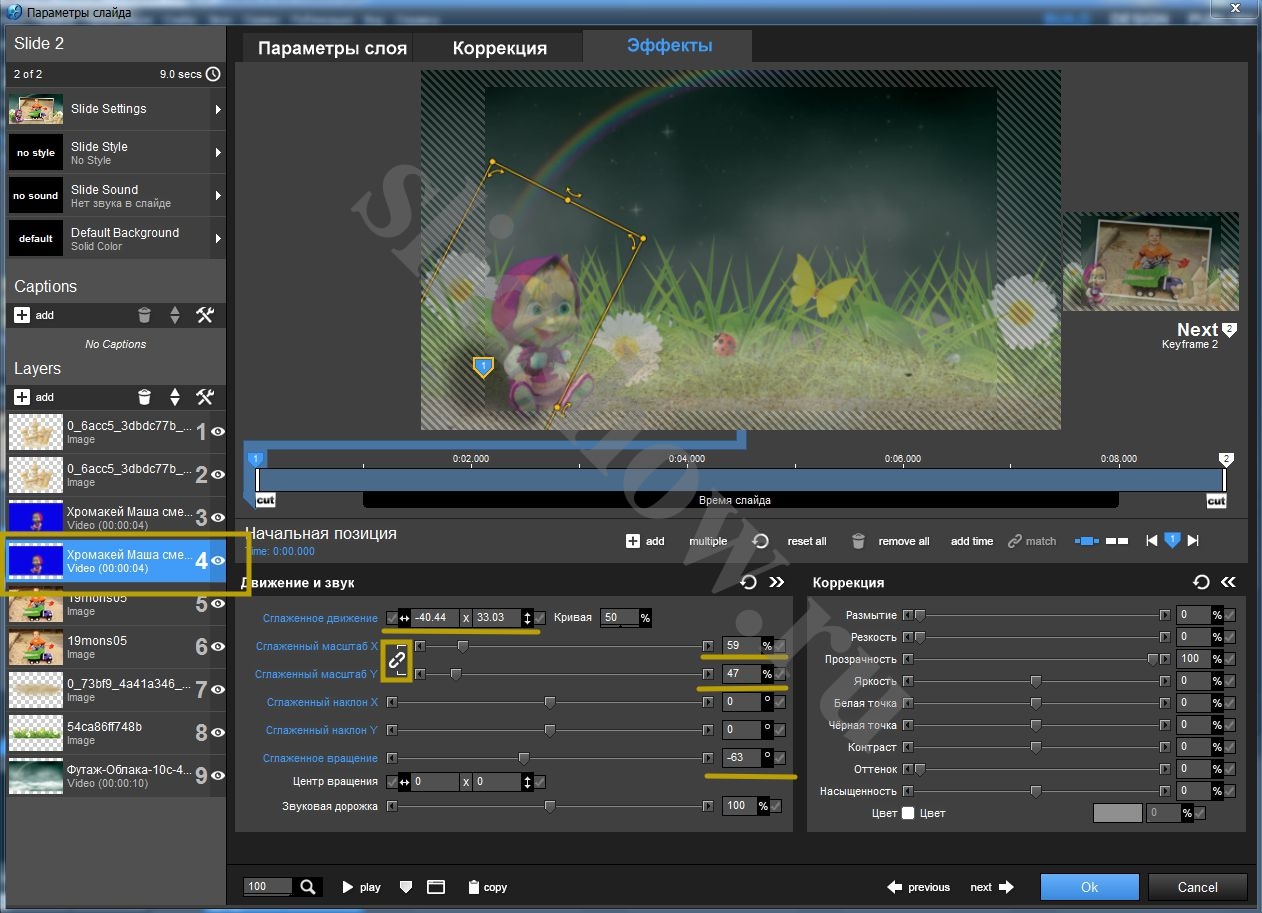Screen dimensions: 1262x913
Task: Click the add keyframe plus icon
Action: (x=633, y=541)
